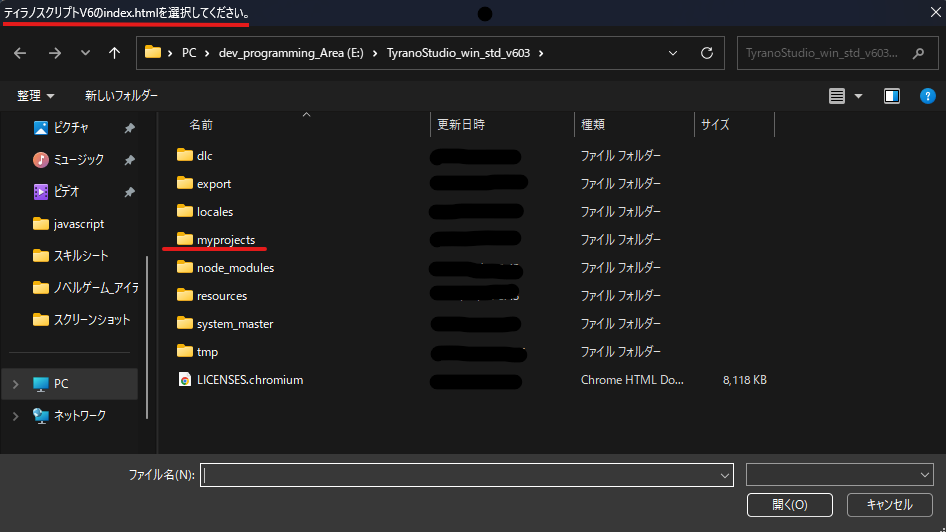This screenshot has width=946, height=532.
Task: Open the myprojects folder
Action: pos(225,240)
